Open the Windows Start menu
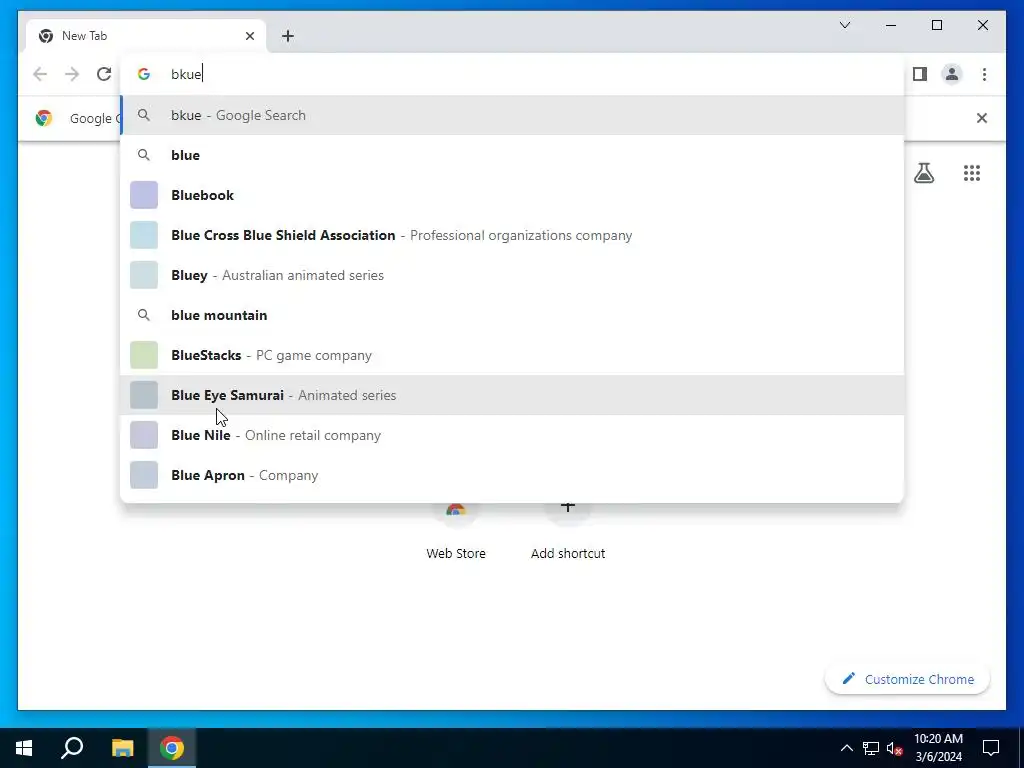Viewport: 1024px width, 768px height. (24, 748)
